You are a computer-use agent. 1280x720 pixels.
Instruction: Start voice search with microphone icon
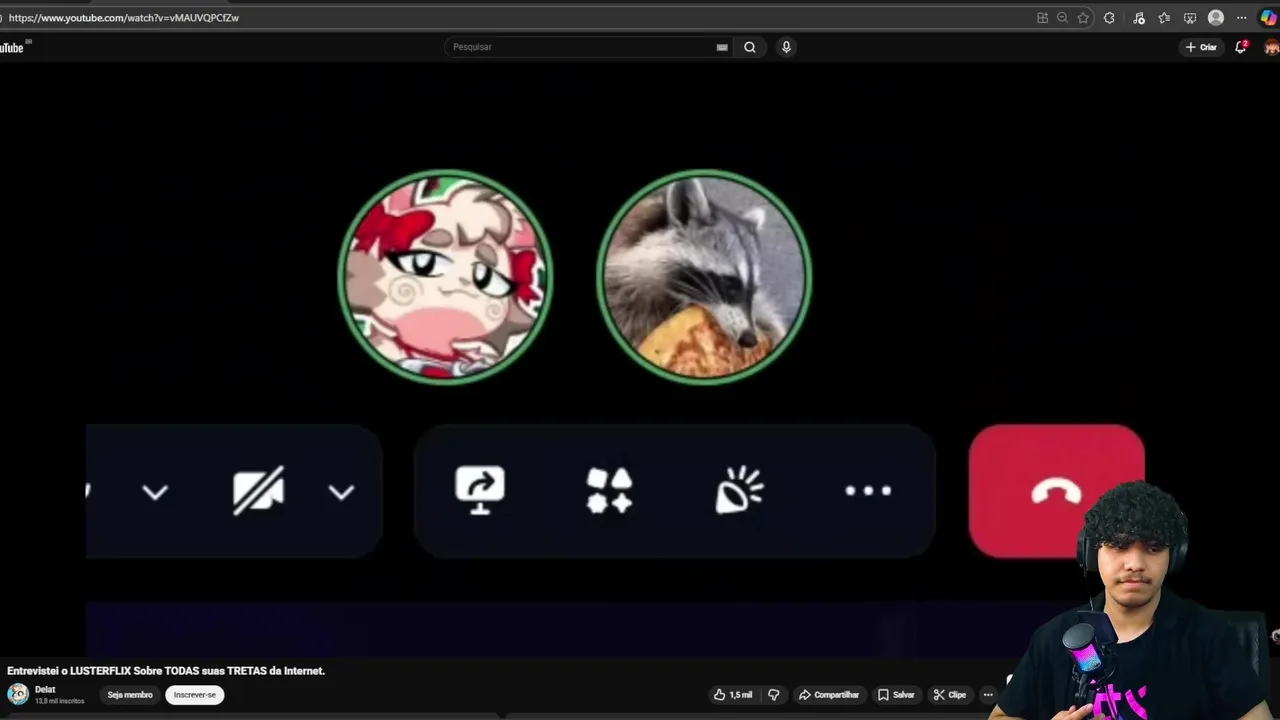786,47
